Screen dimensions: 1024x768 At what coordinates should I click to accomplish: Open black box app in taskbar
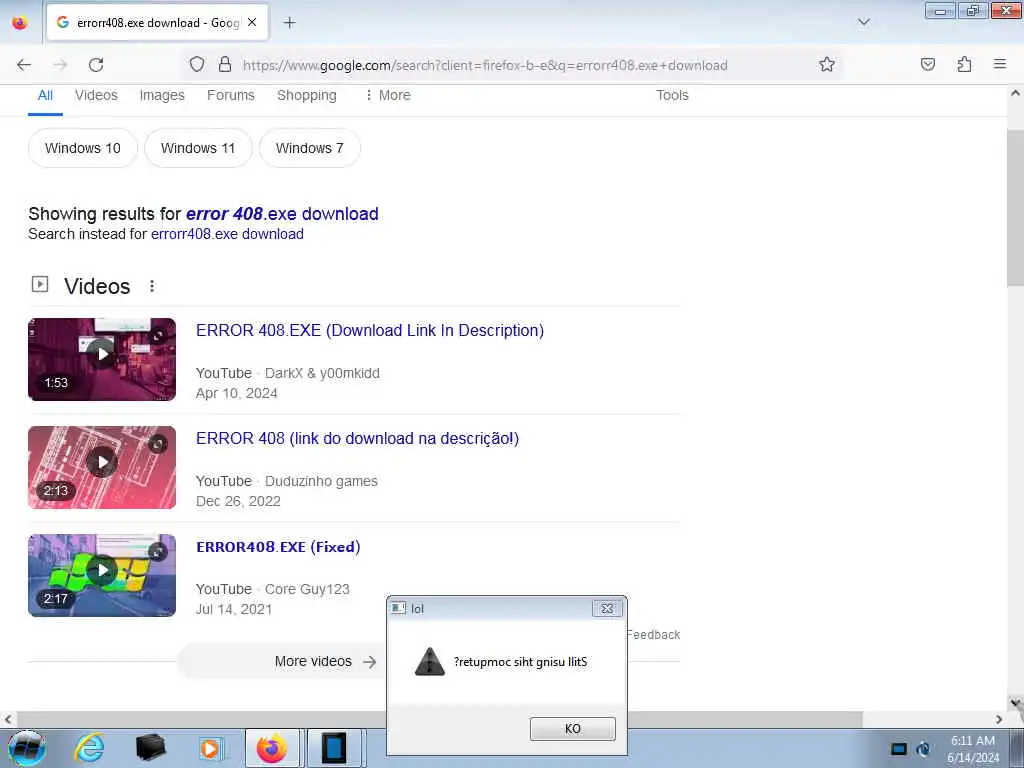pyautogui.click(x=150, y=748)
